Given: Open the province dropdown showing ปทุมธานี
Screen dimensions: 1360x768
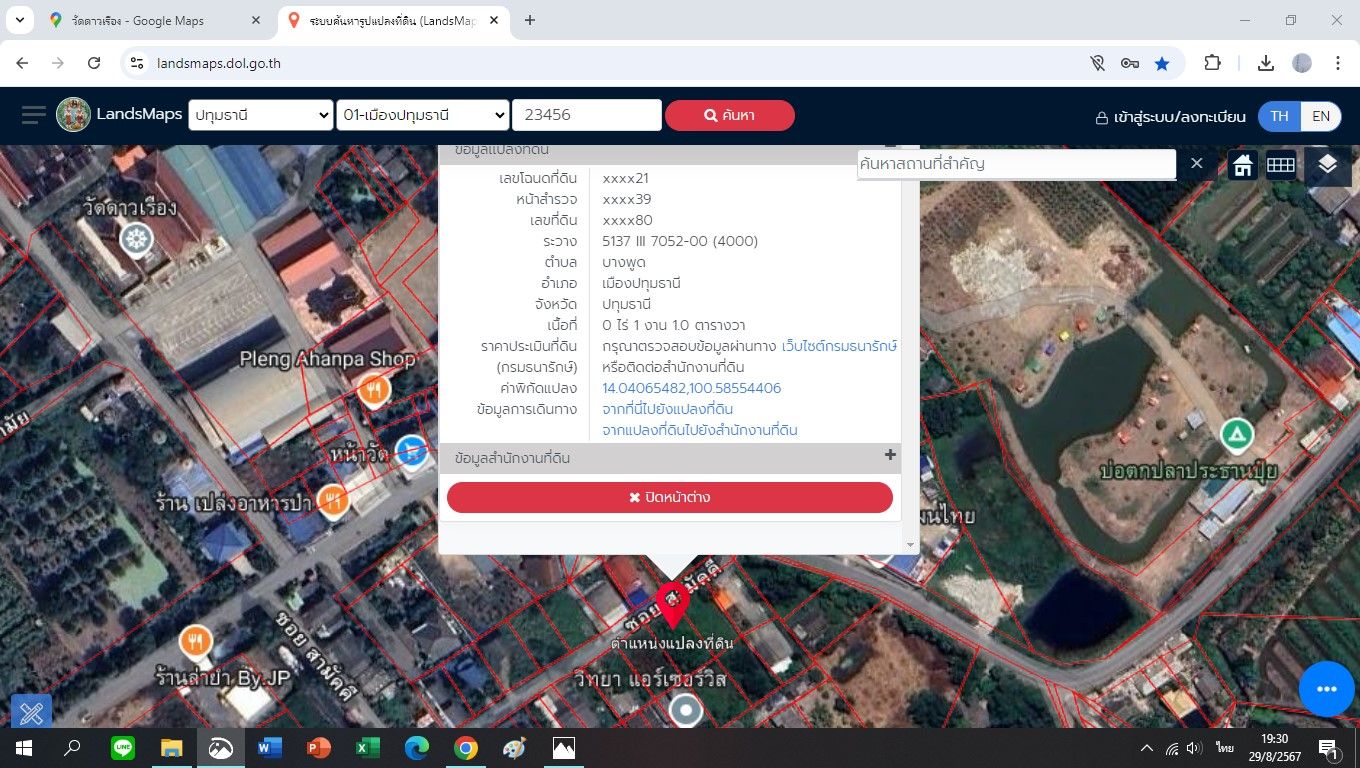Looking at the screenshot, I should [260, 115].
